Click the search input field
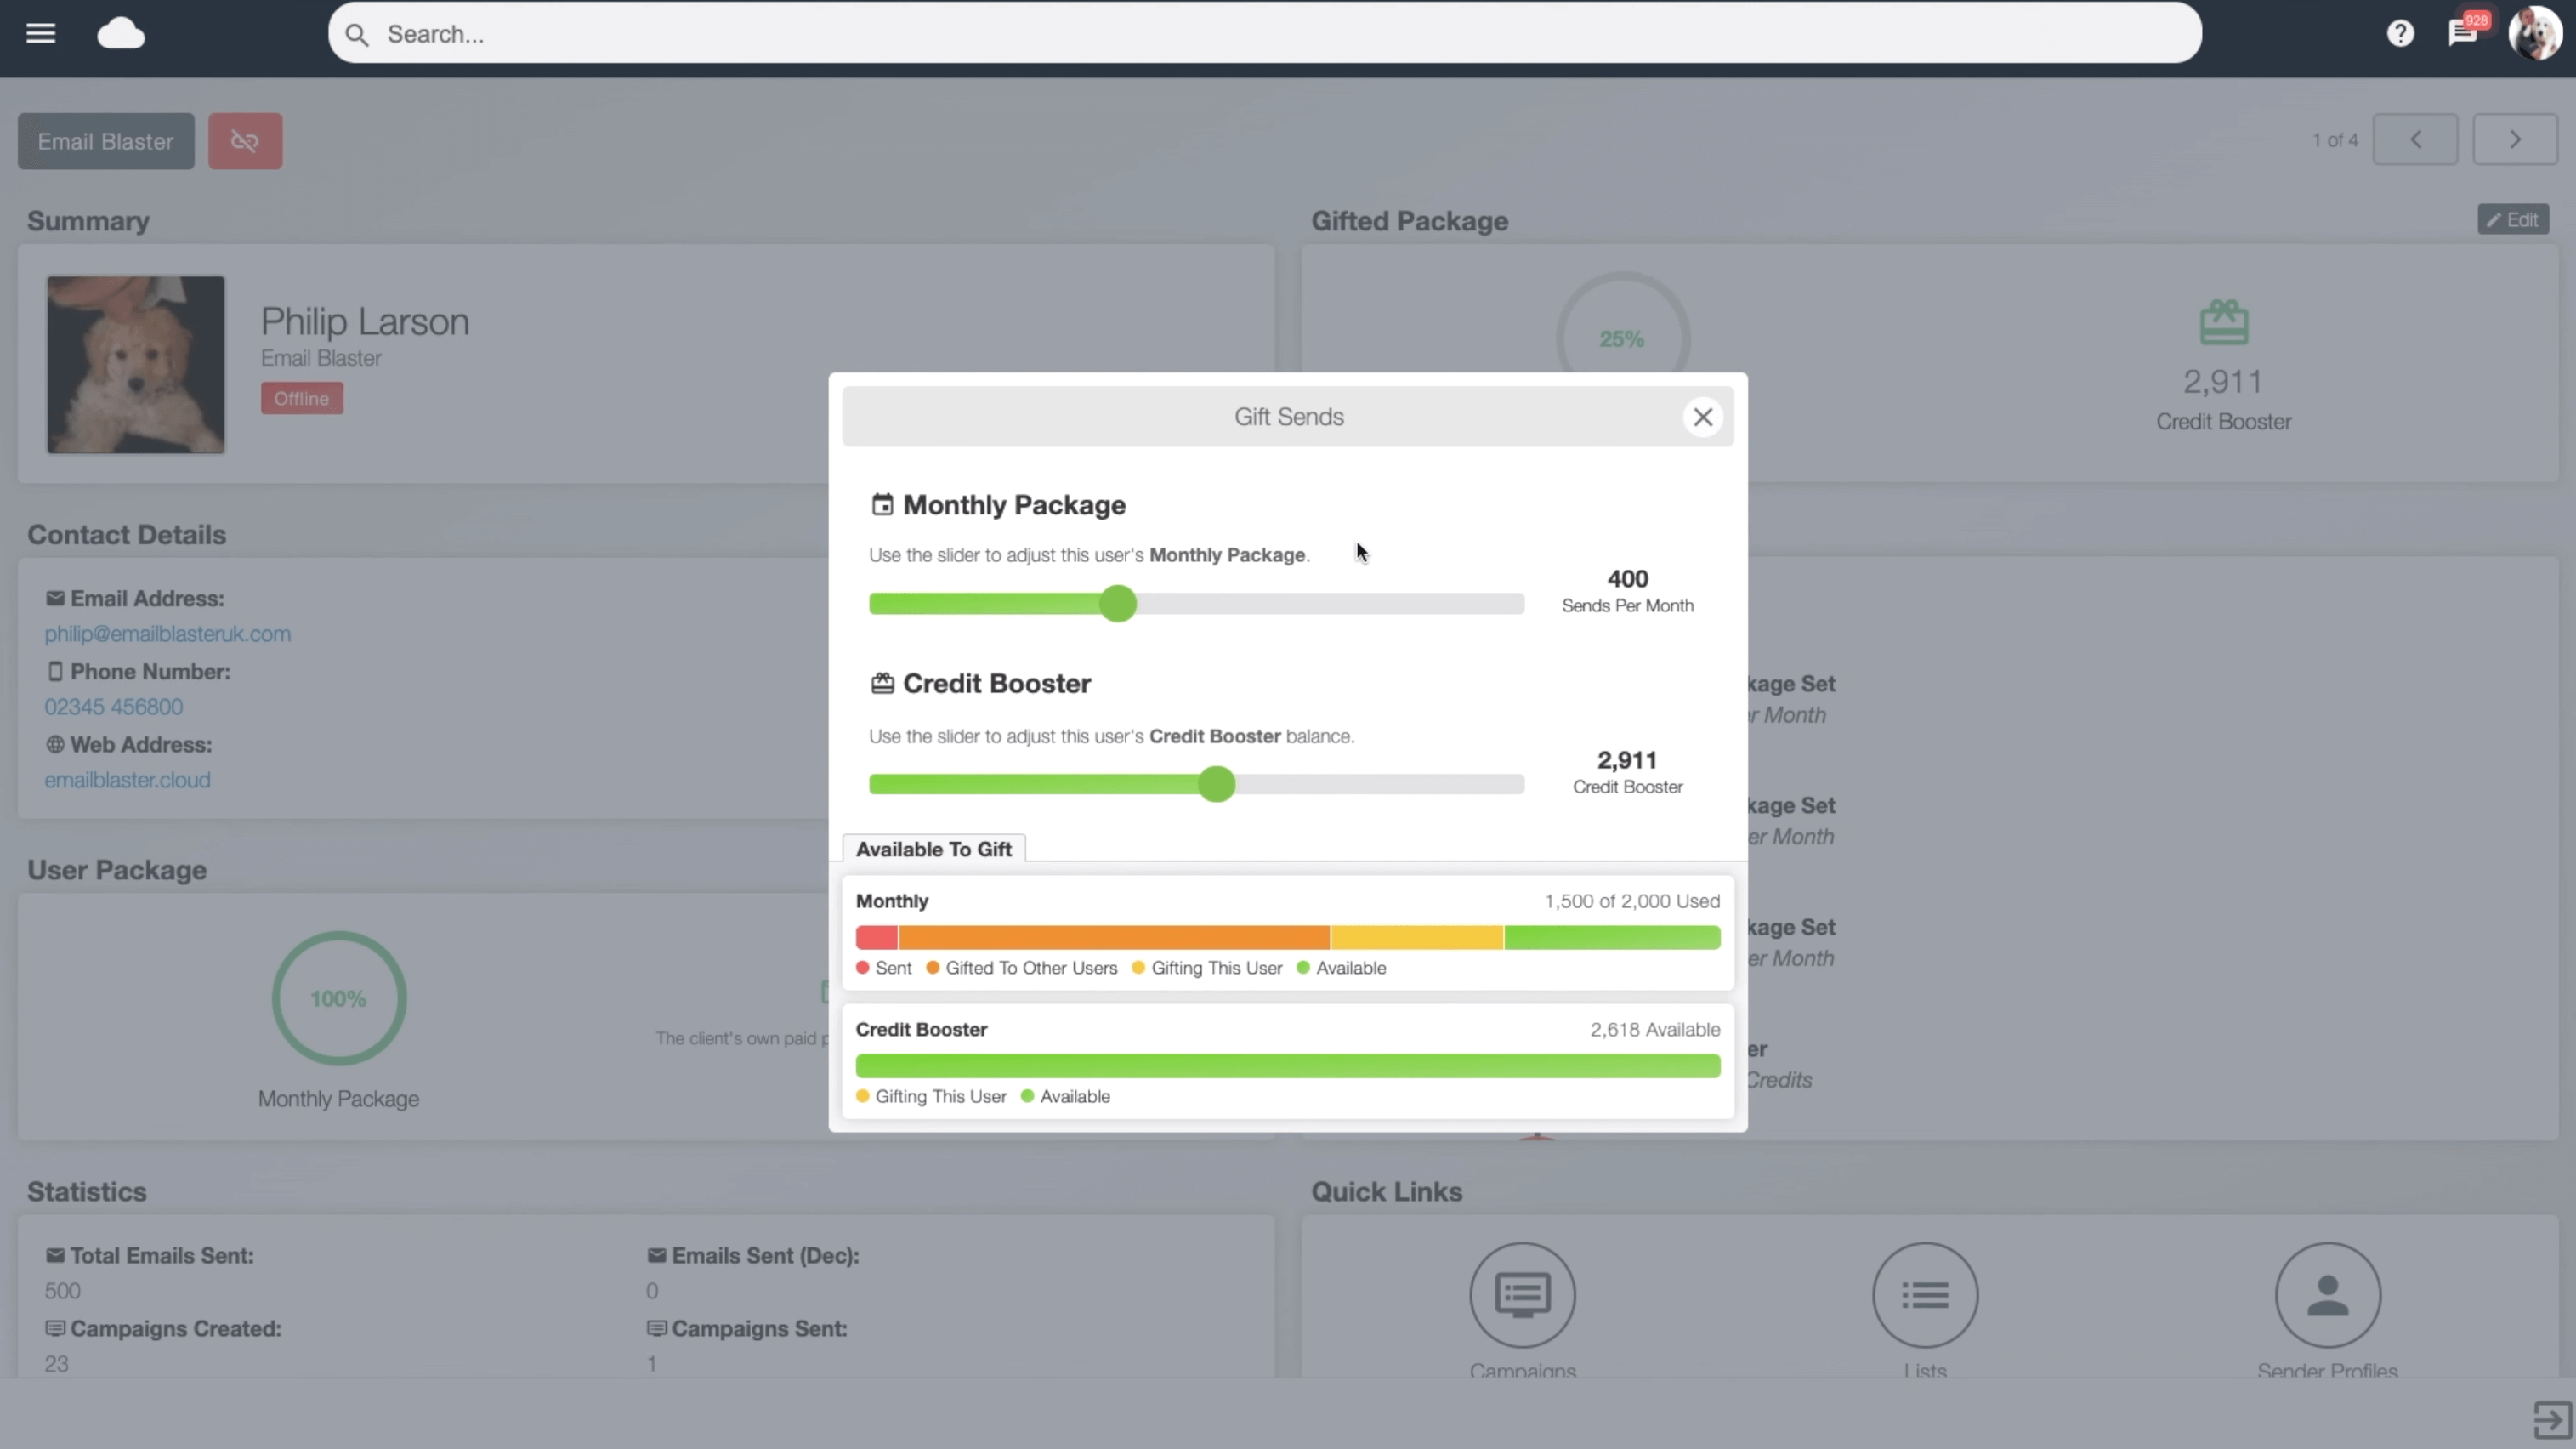Viewport: 2576px width, 1449px height. point(1265,33)
